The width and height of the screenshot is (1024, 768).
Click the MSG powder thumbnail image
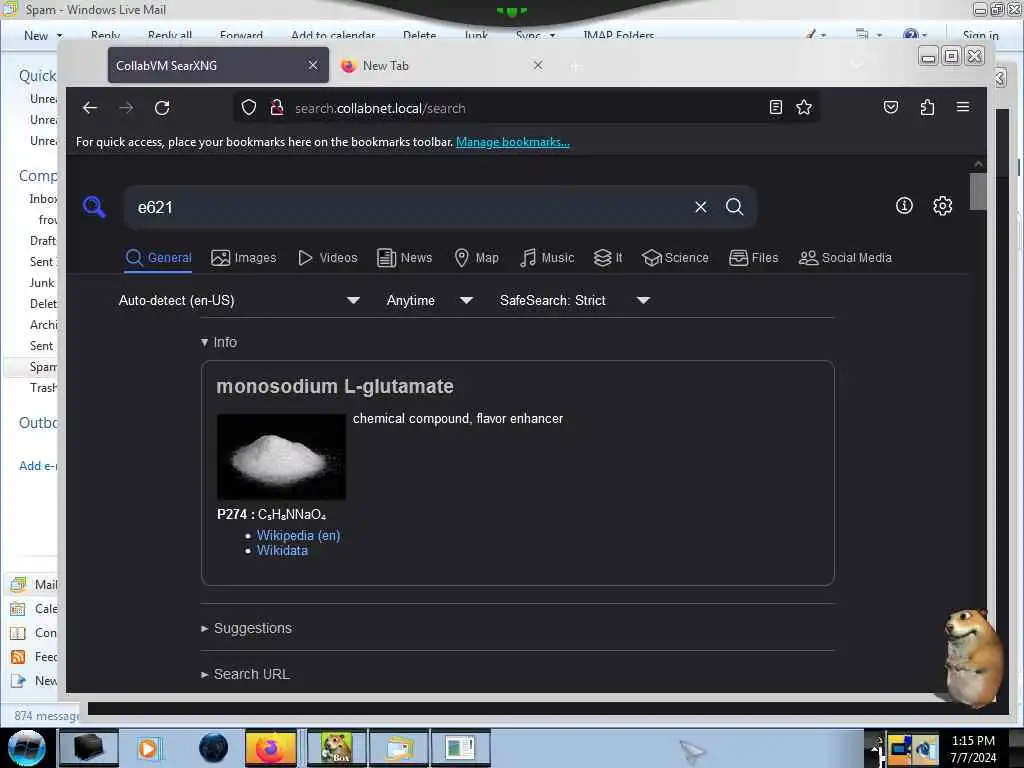281,456
